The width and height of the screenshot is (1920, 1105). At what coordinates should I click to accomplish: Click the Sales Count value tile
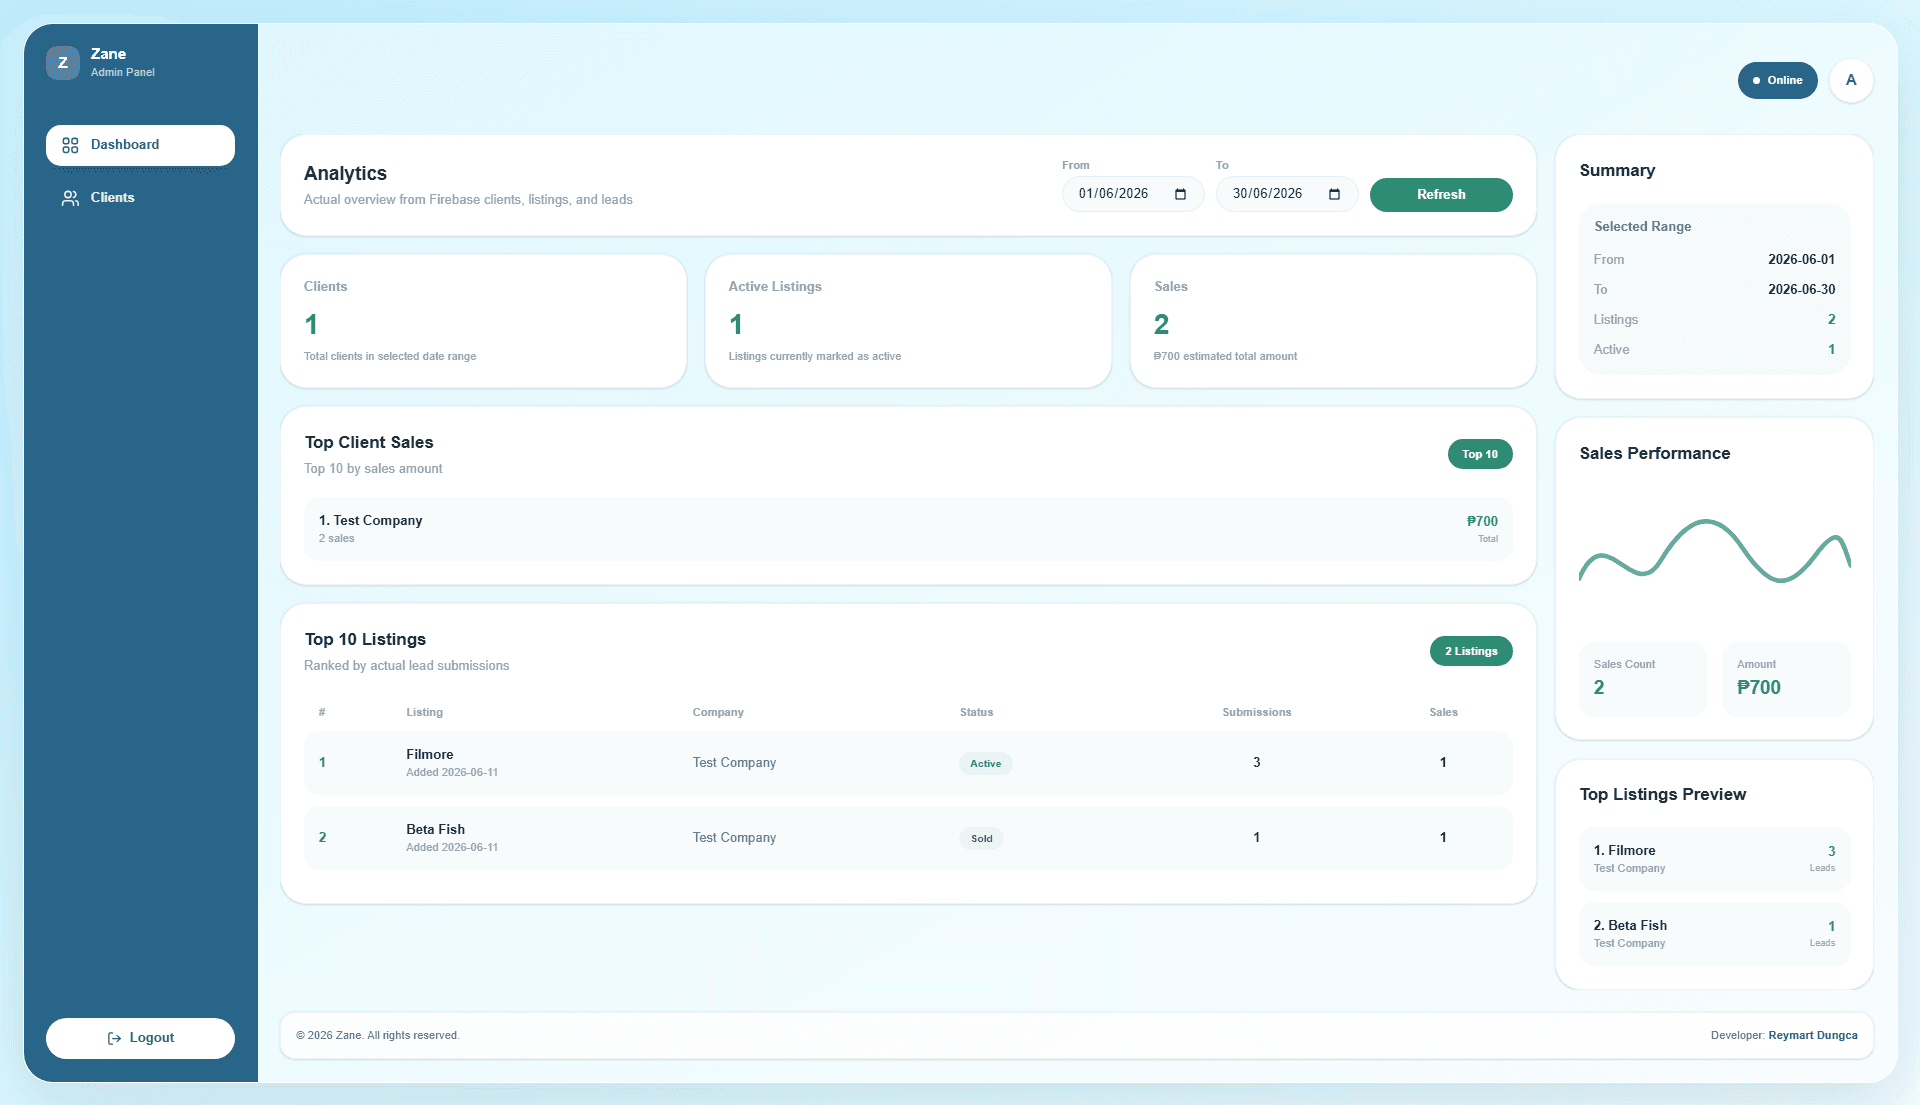coord(1643,679)
